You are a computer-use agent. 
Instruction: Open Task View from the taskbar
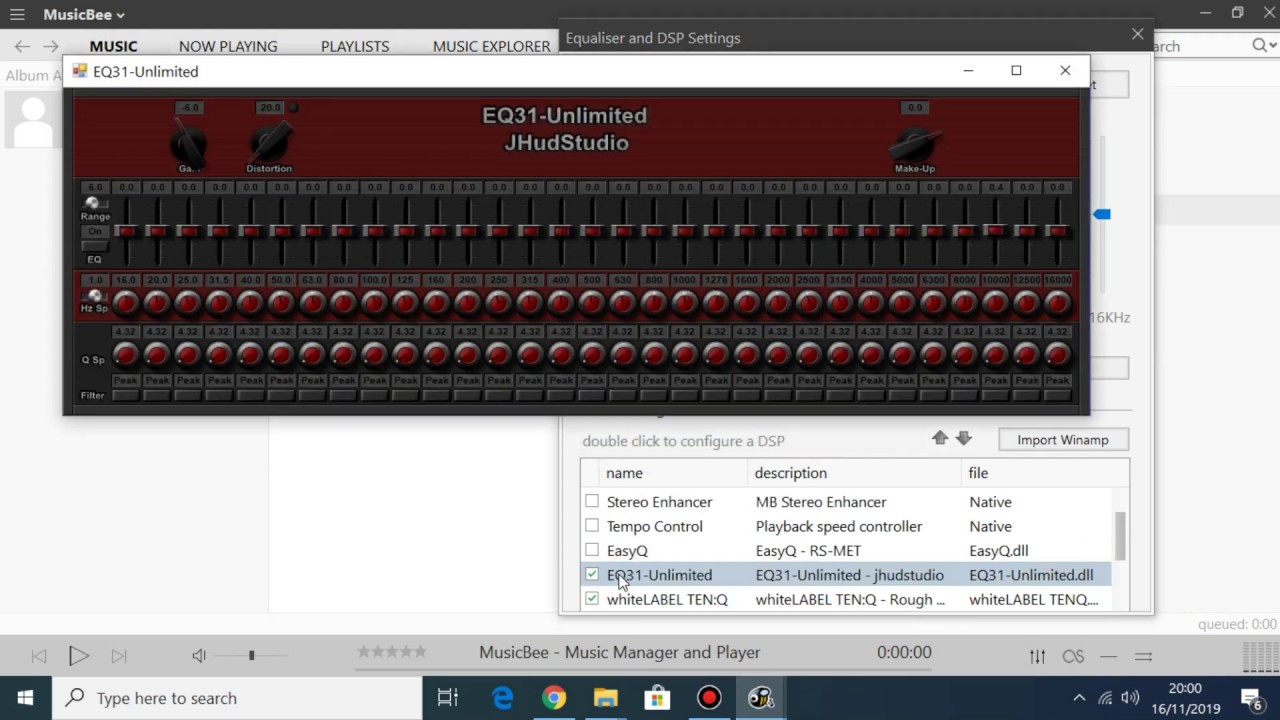pyautogui.click(x=448, y=698)
